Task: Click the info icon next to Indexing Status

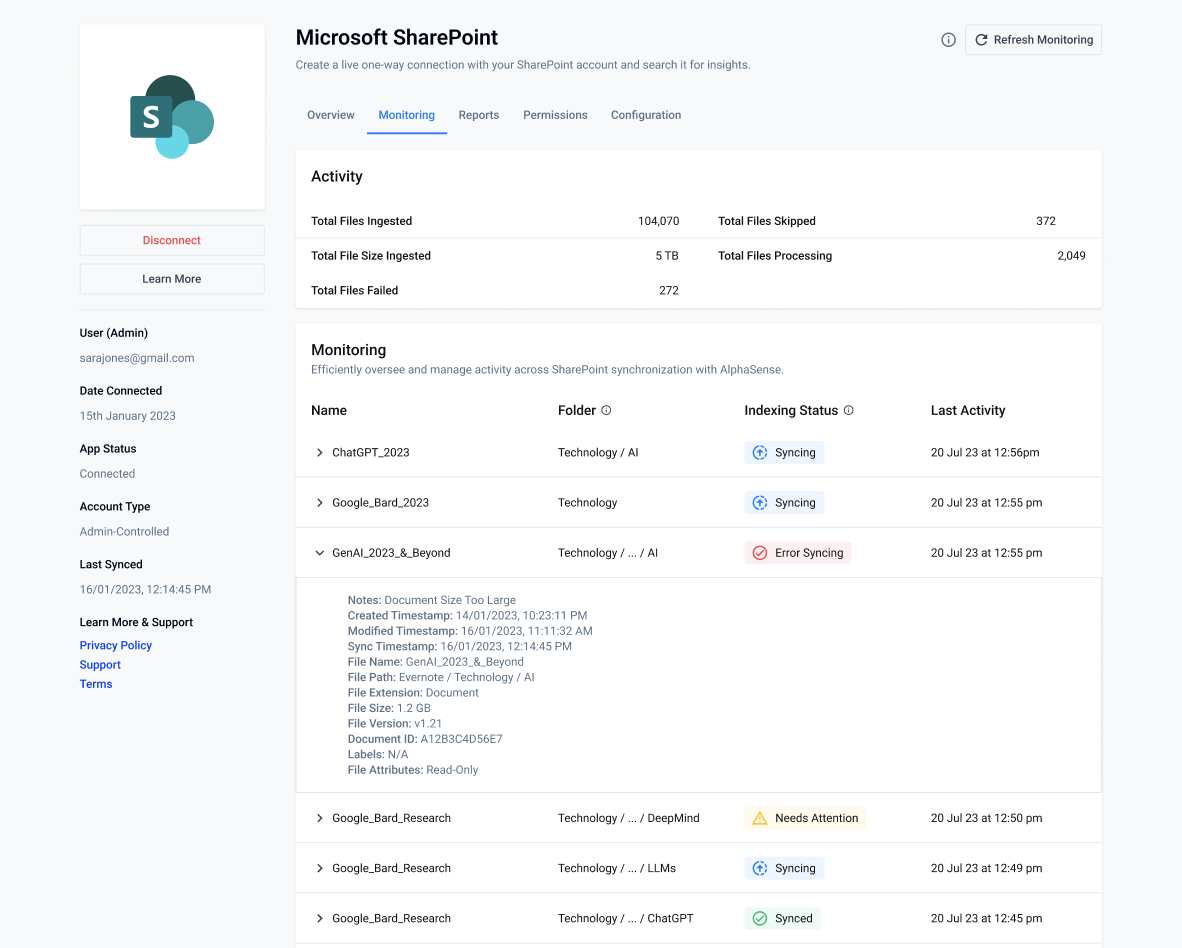Action: point(848,410)
